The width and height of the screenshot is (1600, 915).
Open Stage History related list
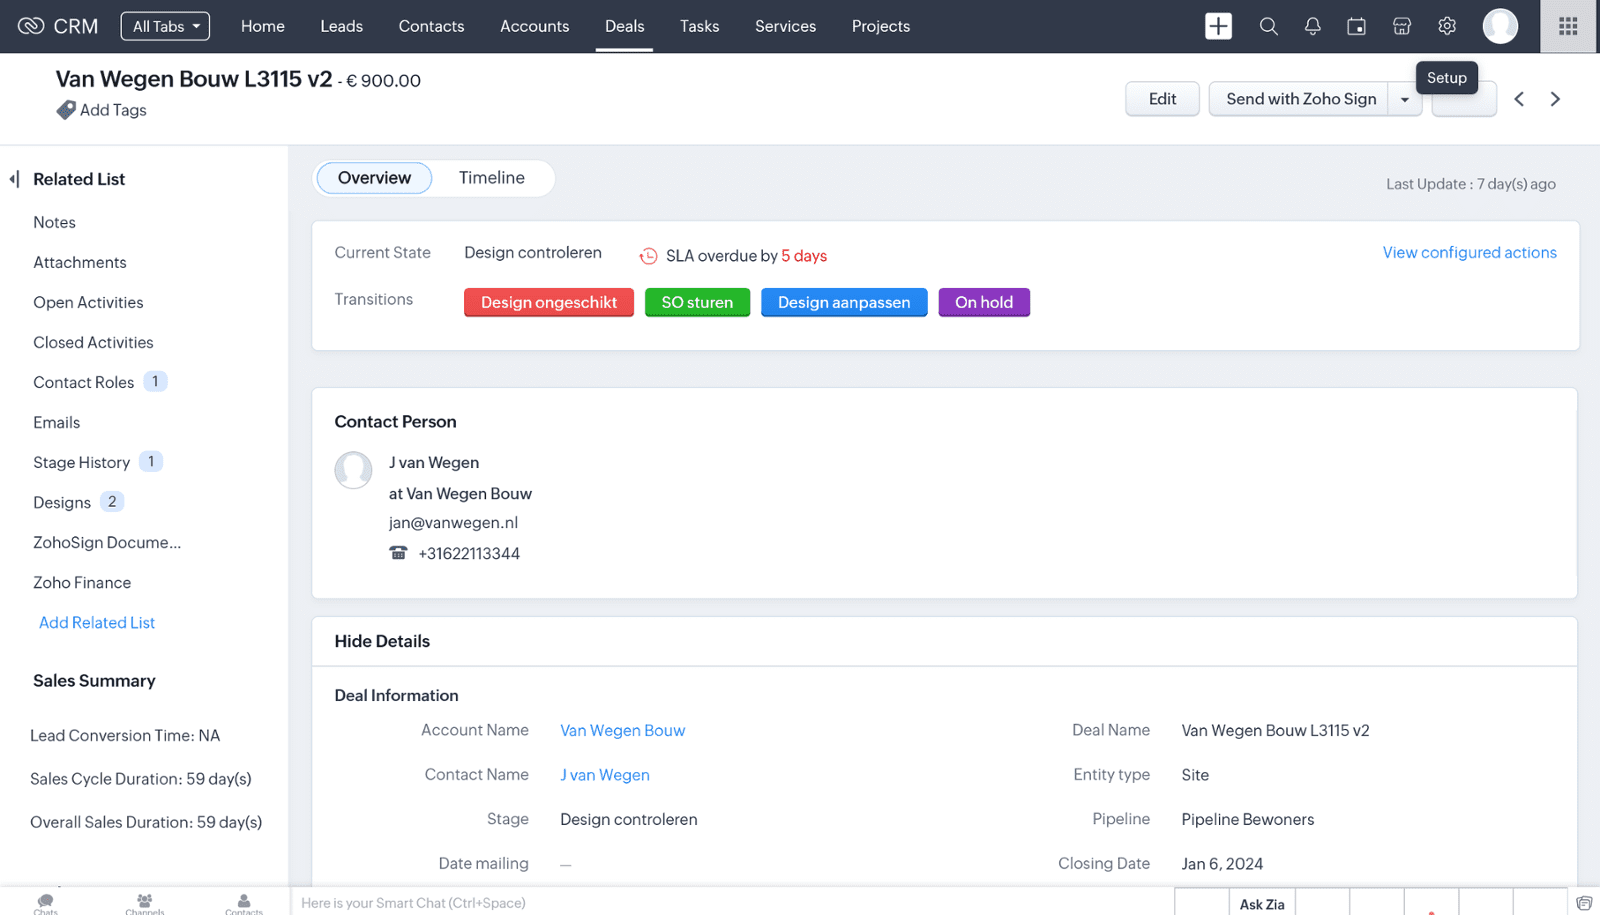pyautogui.click(x=81, y=462)
